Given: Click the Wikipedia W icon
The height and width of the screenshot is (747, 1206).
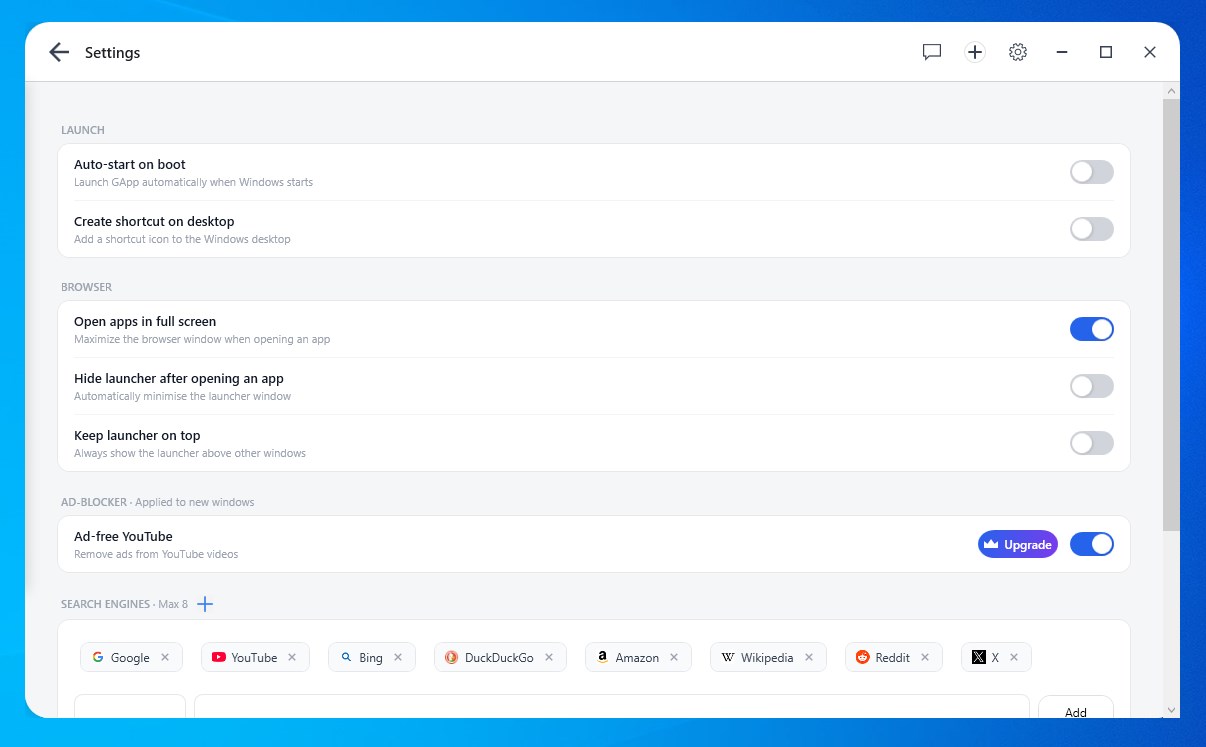Looking at the screenshot, I should 728,657.
